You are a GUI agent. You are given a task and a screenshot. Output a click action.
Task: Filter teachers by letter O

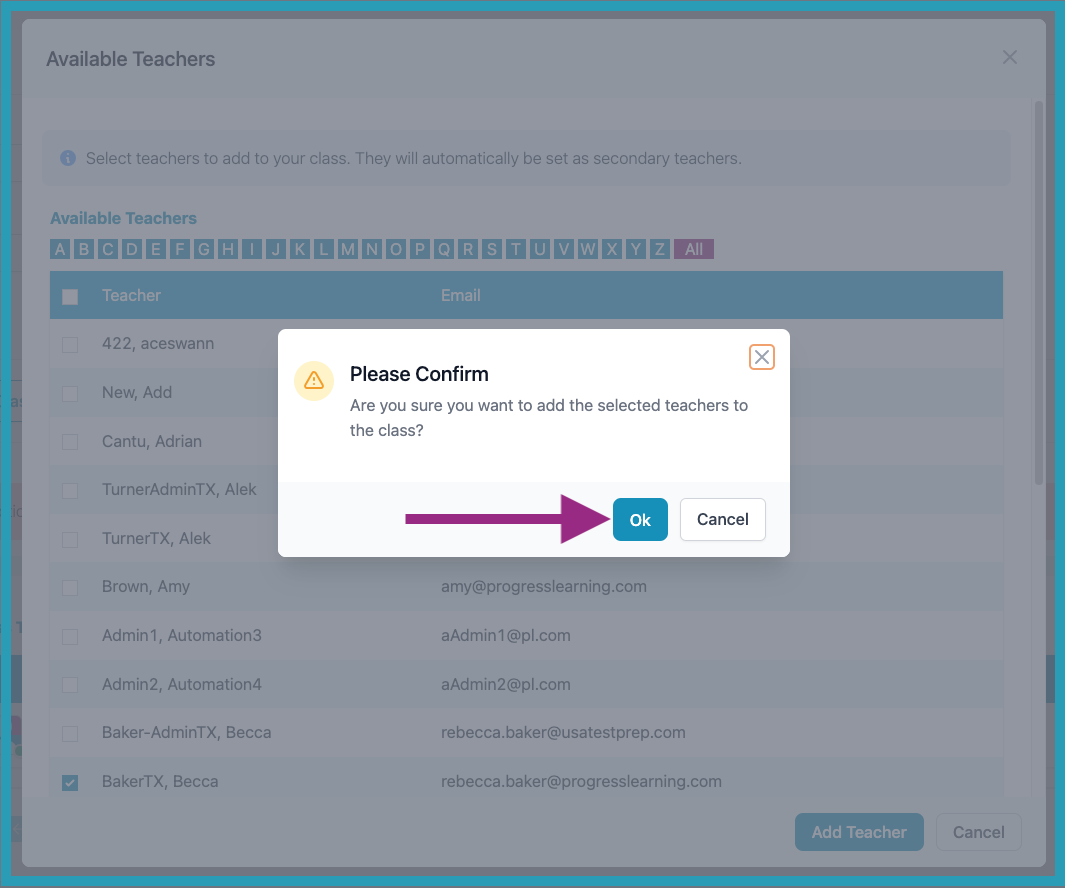[x=396, y=249]
